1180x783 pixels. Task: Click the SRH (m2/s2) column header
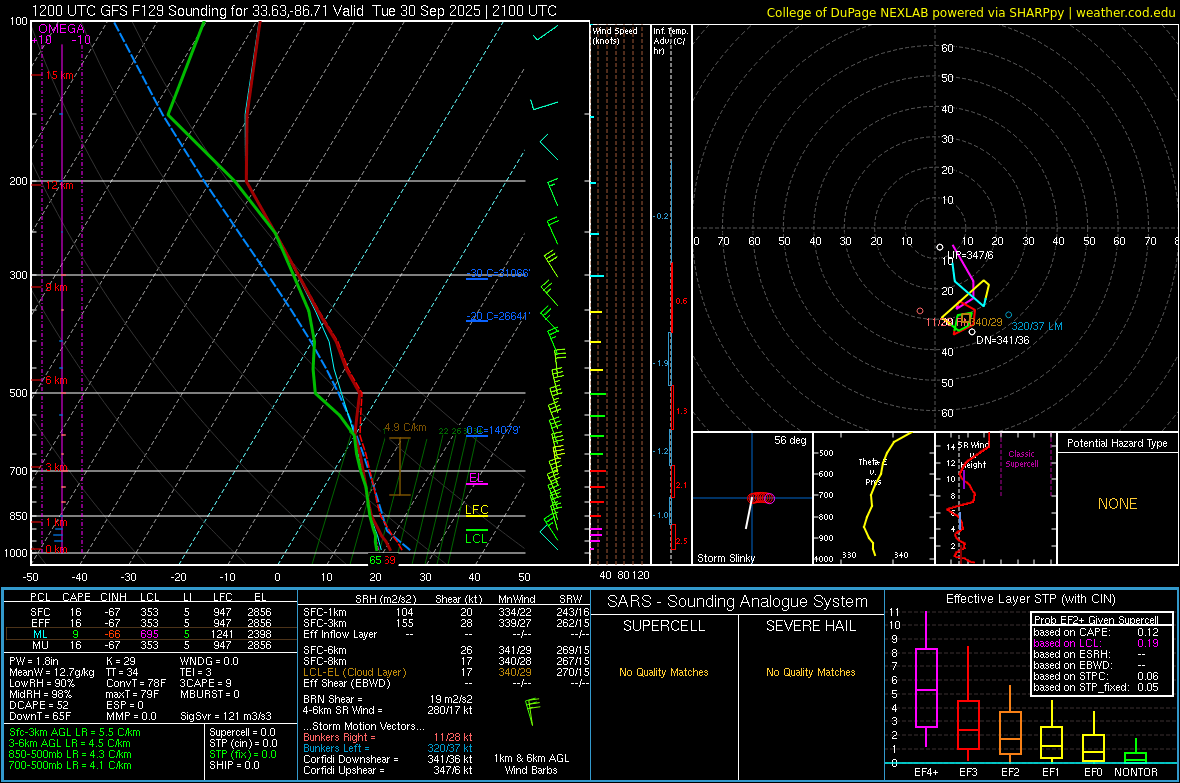[385, 599]
